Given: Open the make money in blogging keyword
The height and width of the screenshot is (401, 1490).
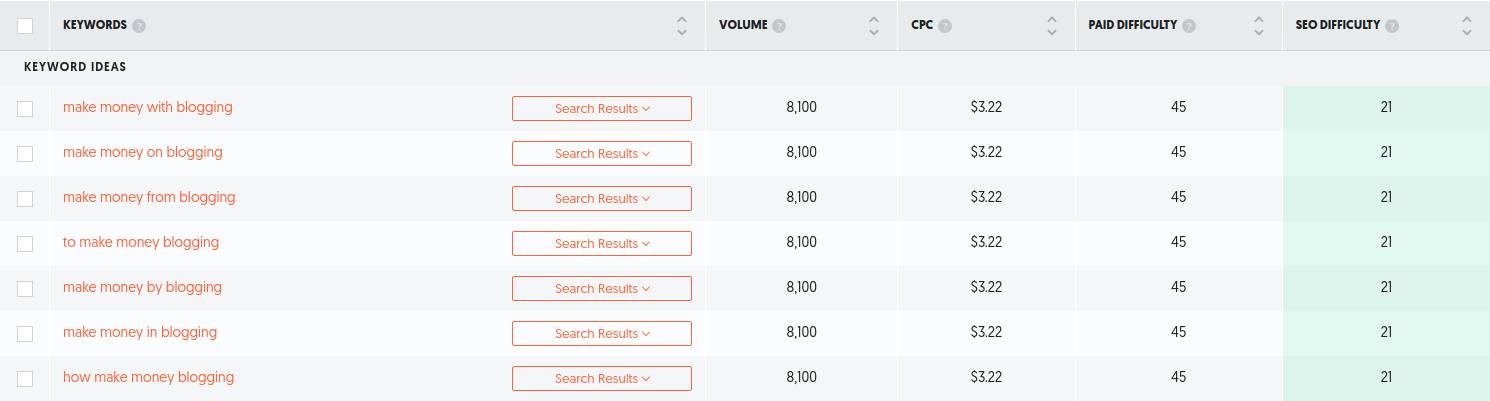Looking at the screenshot, I should (x=140, y=332).
